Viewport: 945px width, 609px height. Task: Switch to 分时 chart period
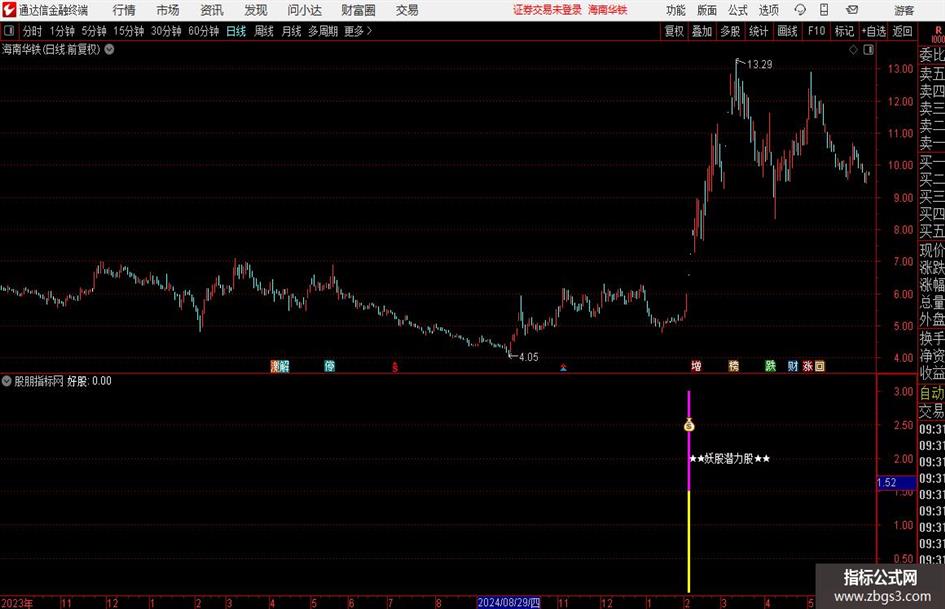tap(33, 31)
